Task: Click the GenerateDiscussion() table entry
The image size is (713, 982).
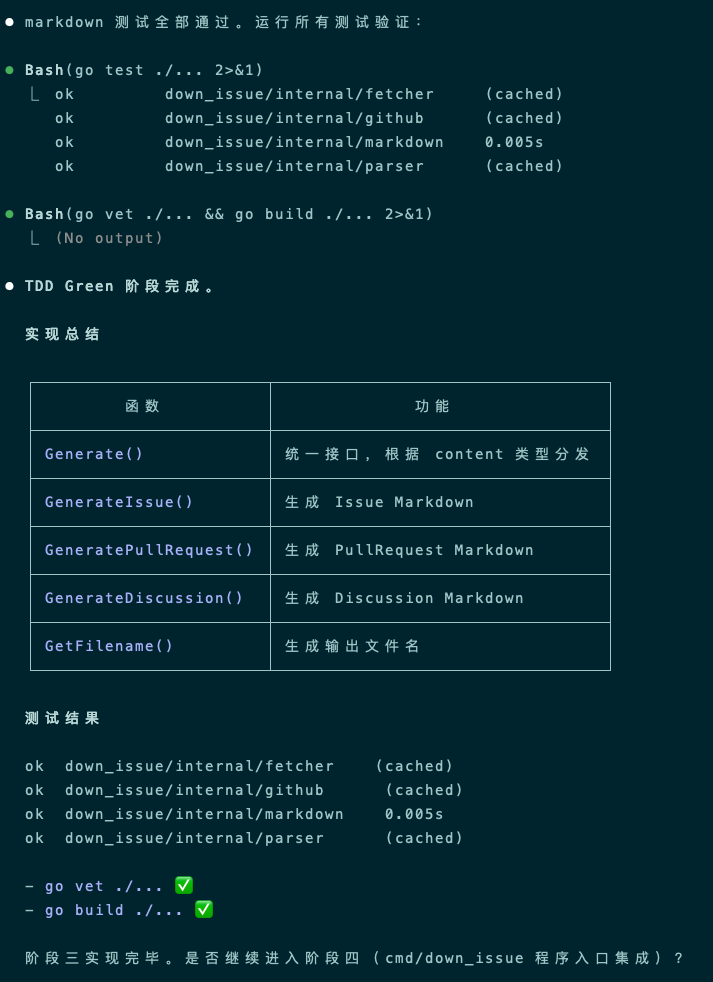Action: (144, 598)
